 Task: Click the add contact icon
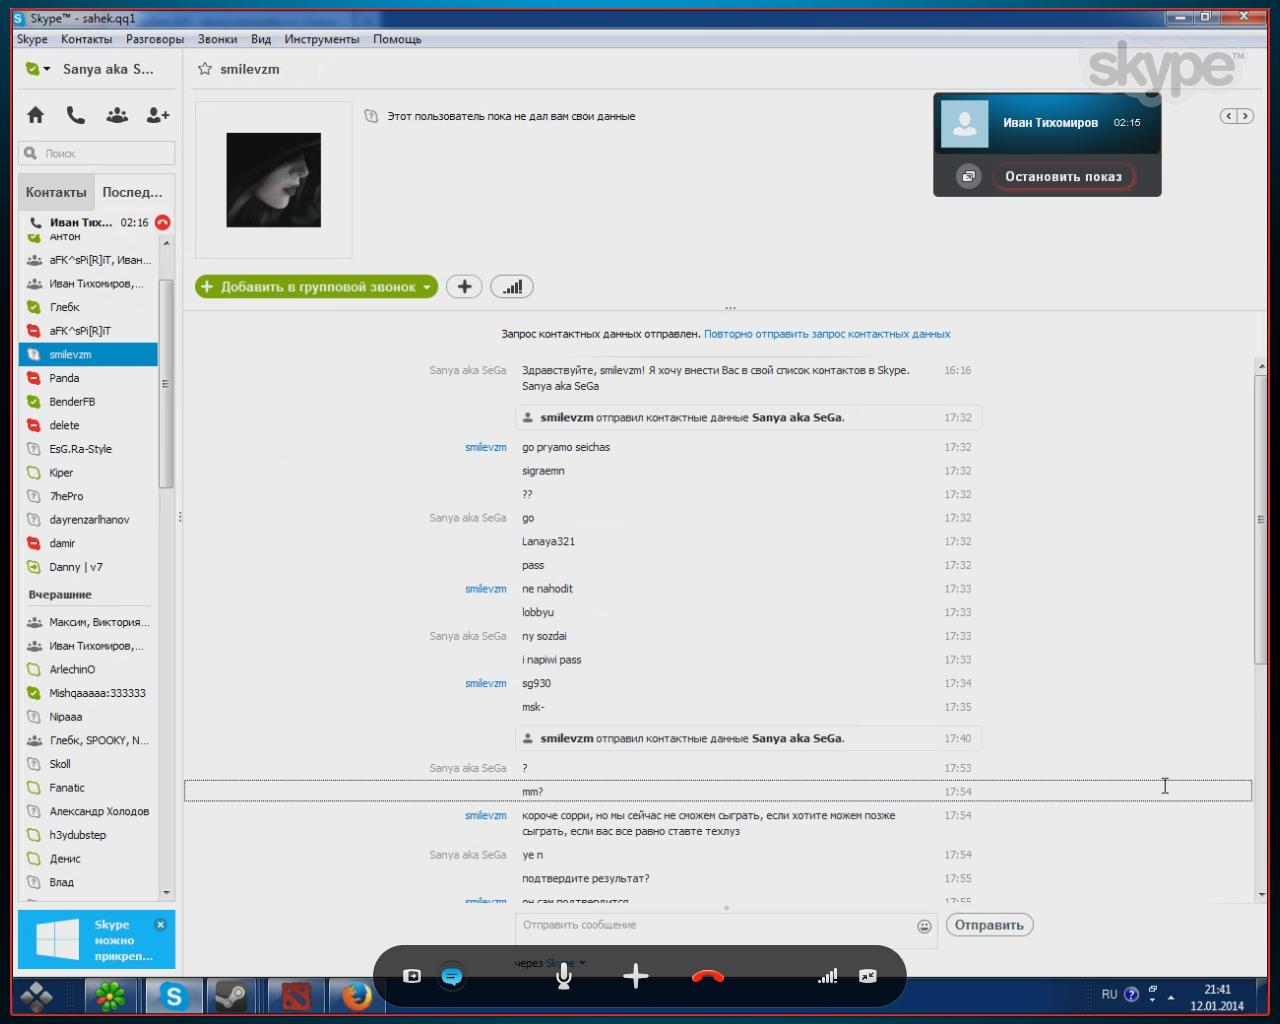(158, 115)
